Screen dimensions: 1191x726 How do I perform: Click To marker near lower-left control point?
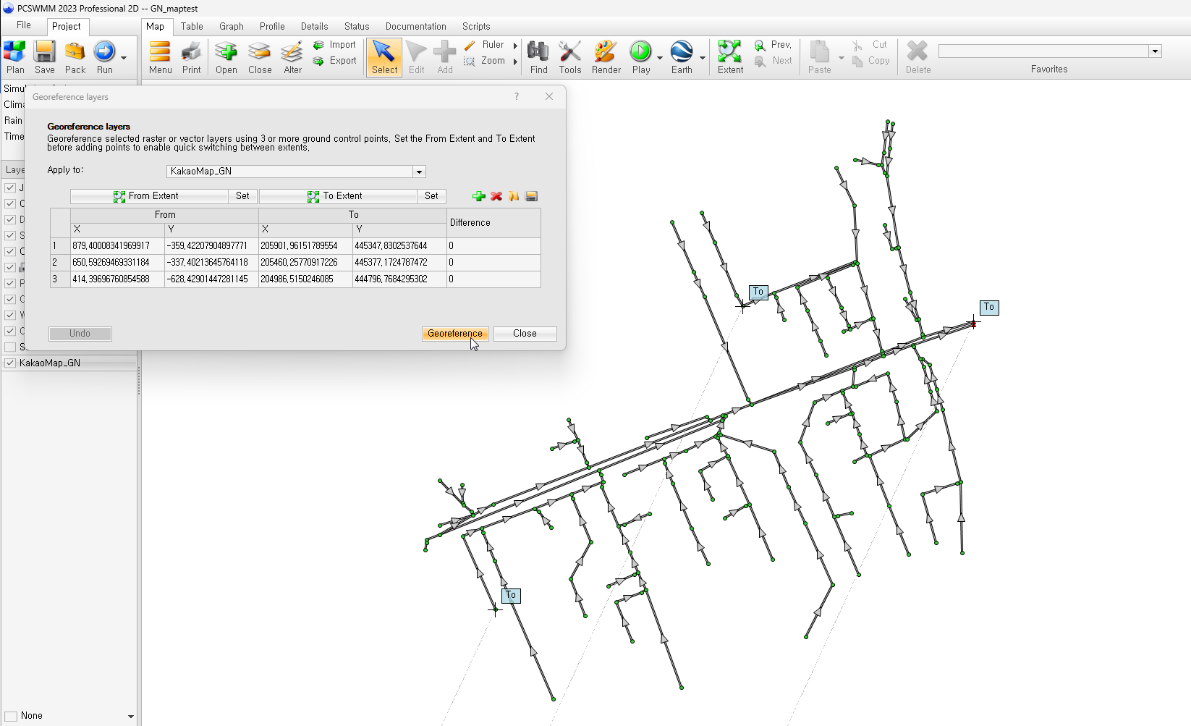(x=510, y=596)
